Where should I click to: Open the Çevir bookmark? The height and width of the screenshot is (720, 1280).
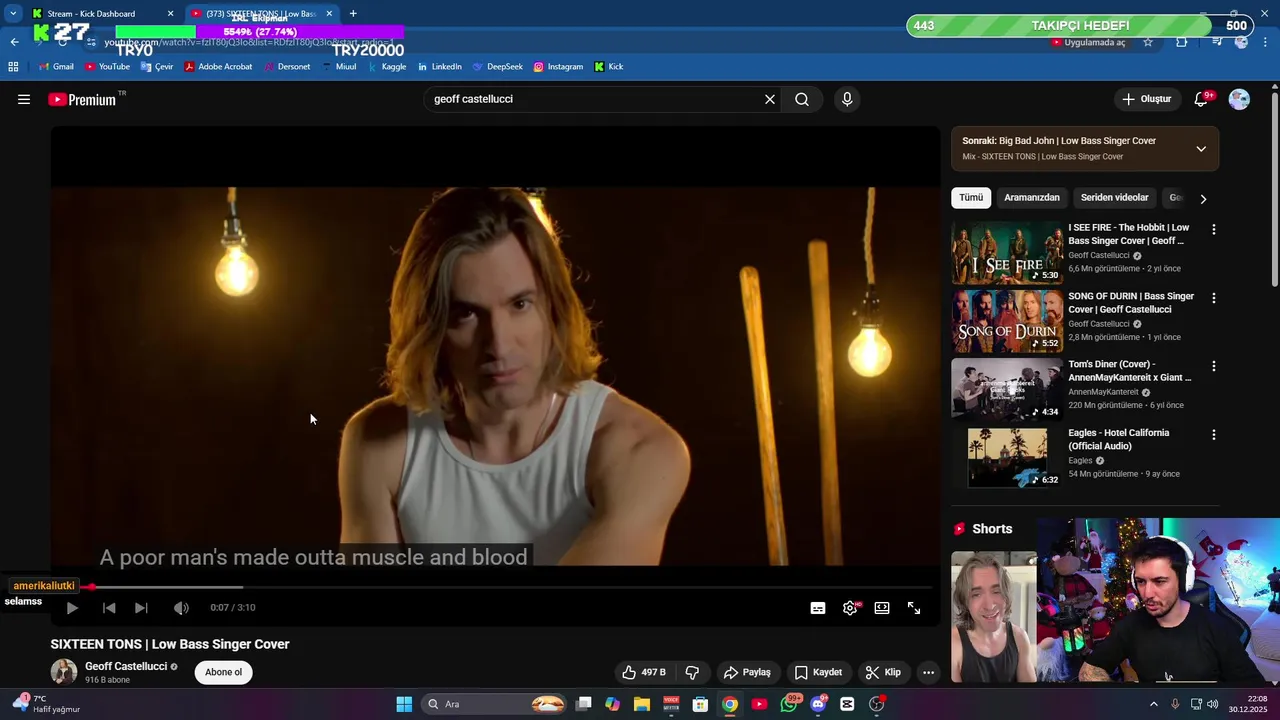pos(157,67)
